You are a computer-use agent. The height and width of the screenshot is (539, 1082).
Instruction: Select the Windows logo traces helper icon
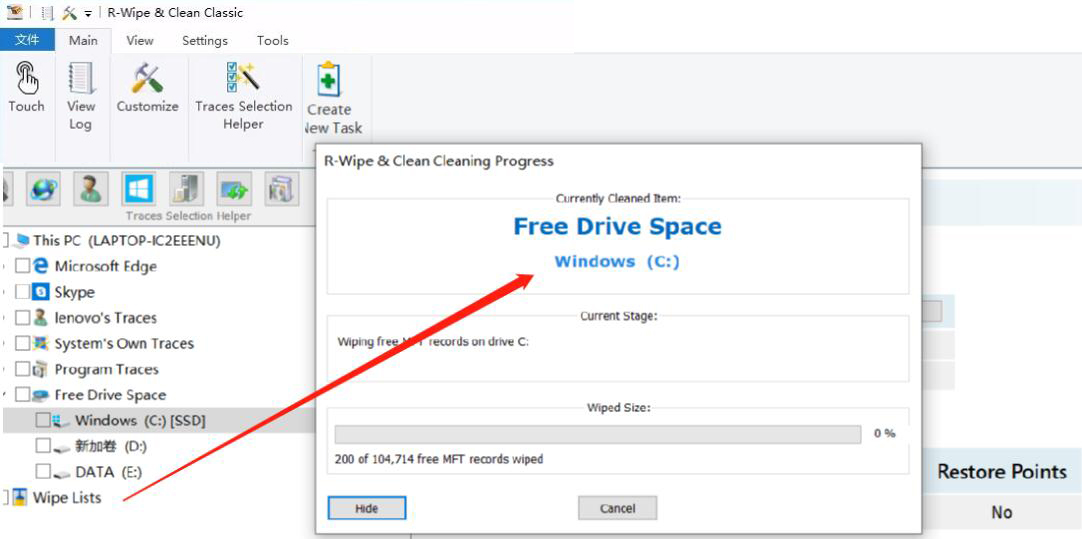[x=139, y=188]
